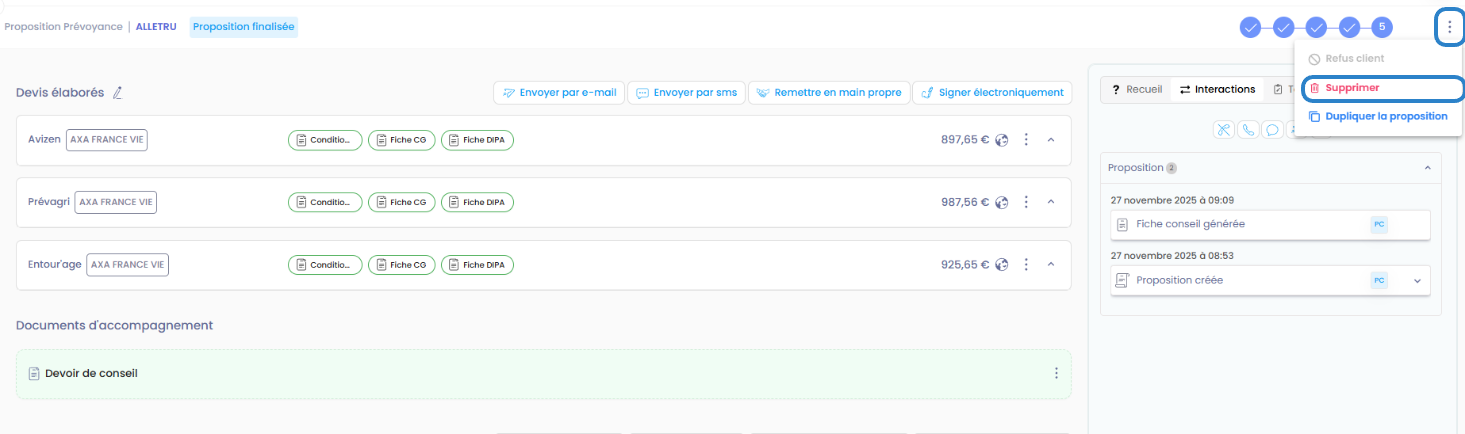The image size is (1465, 434).
Task: Go to the first completed step in stepper
Action: [x=1250, y=27]
